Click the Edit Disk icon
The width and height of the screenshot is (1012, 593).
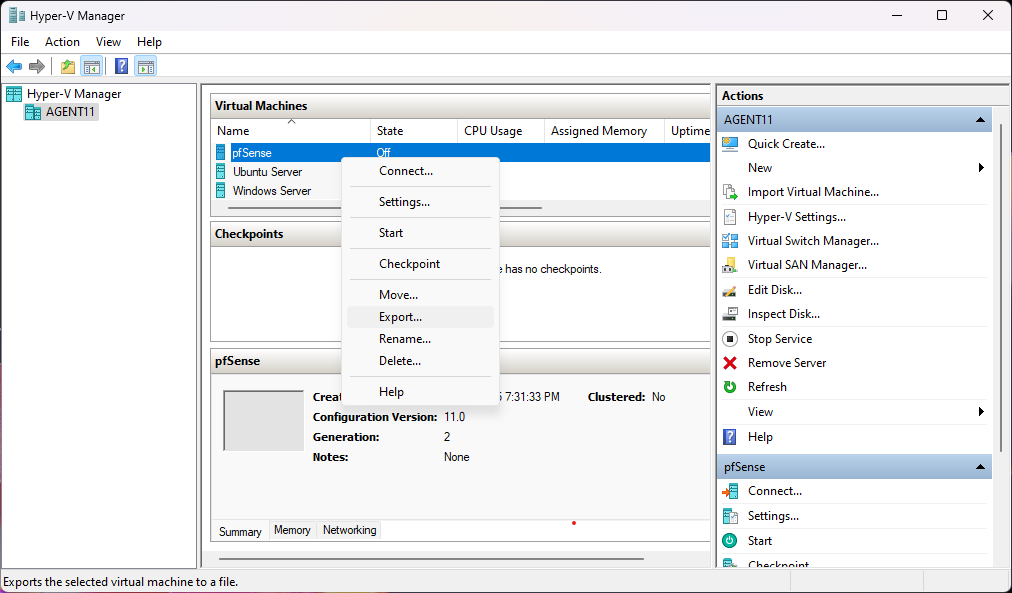click(730, 290)
